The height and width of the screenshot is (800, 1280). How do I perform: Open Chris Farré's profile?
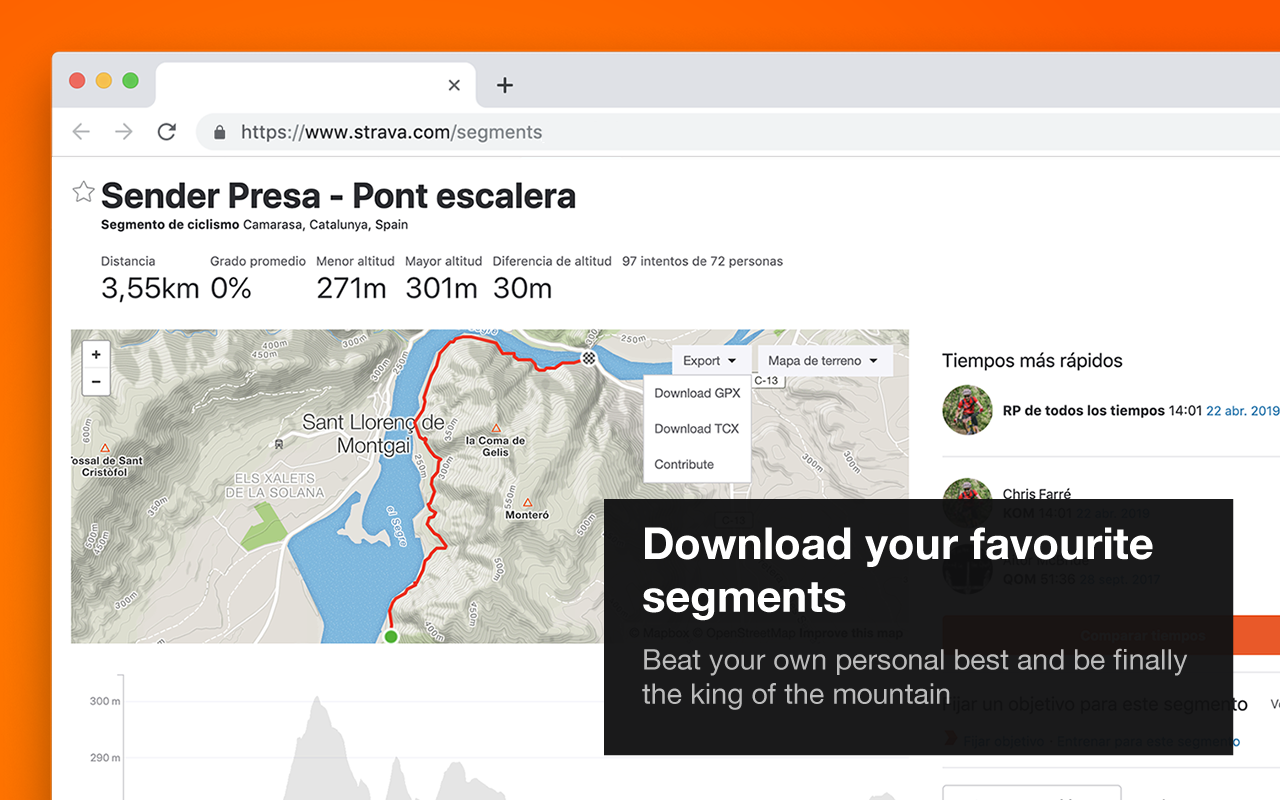[1037, 494]
